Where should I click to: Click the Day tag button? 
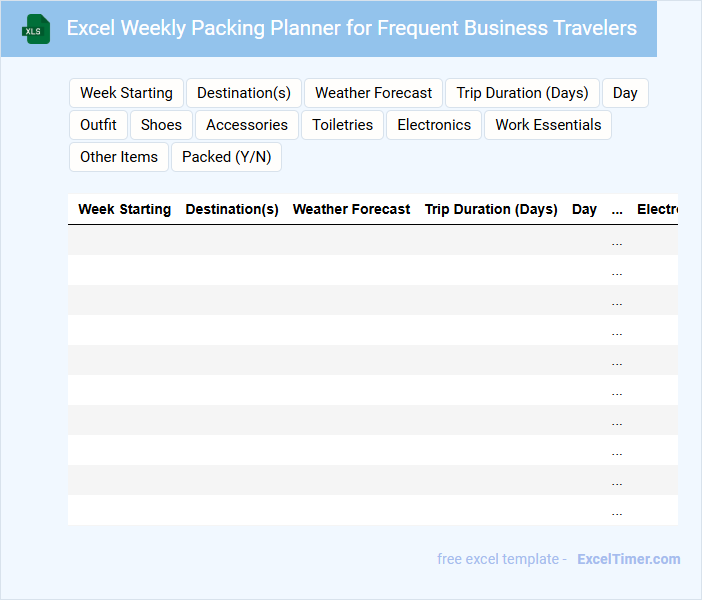625,93
